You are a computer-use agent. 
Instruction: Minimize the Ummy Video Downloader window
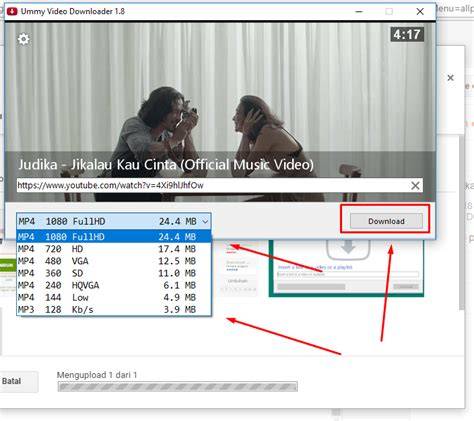(359, 11)
